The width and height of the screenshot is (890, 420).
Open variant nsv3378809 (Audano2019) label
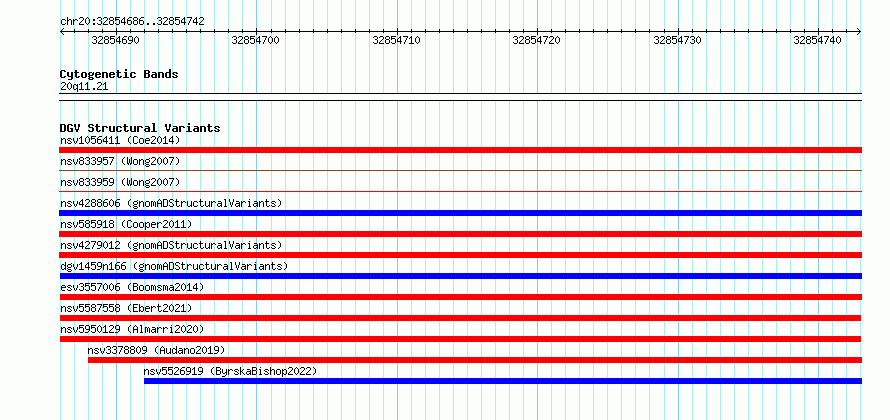tap(156, 350)
